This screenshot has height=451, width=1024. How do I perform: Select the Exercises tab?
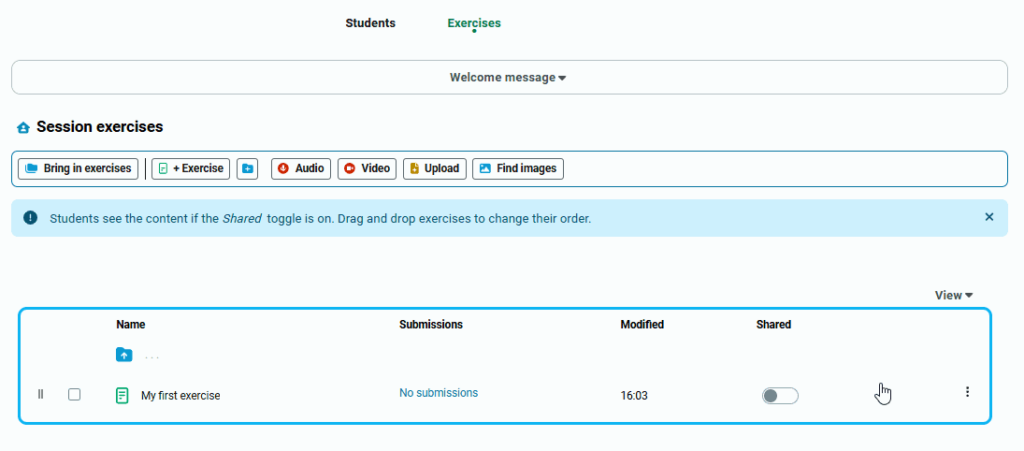click(474, 23)
